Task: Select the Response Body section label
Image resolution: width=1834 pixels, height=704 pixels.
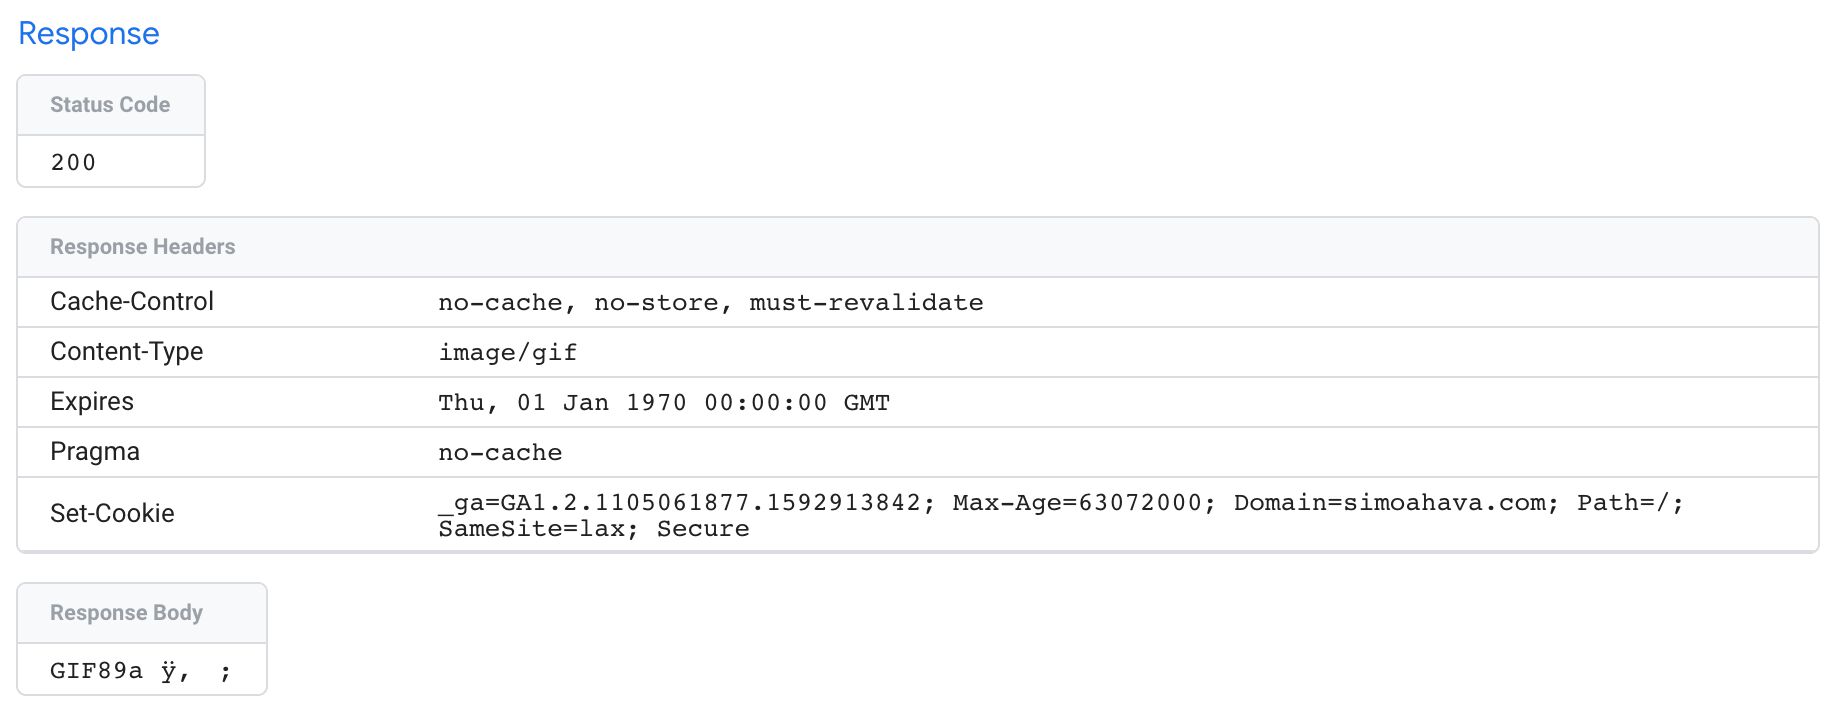Action: [126, 613]
